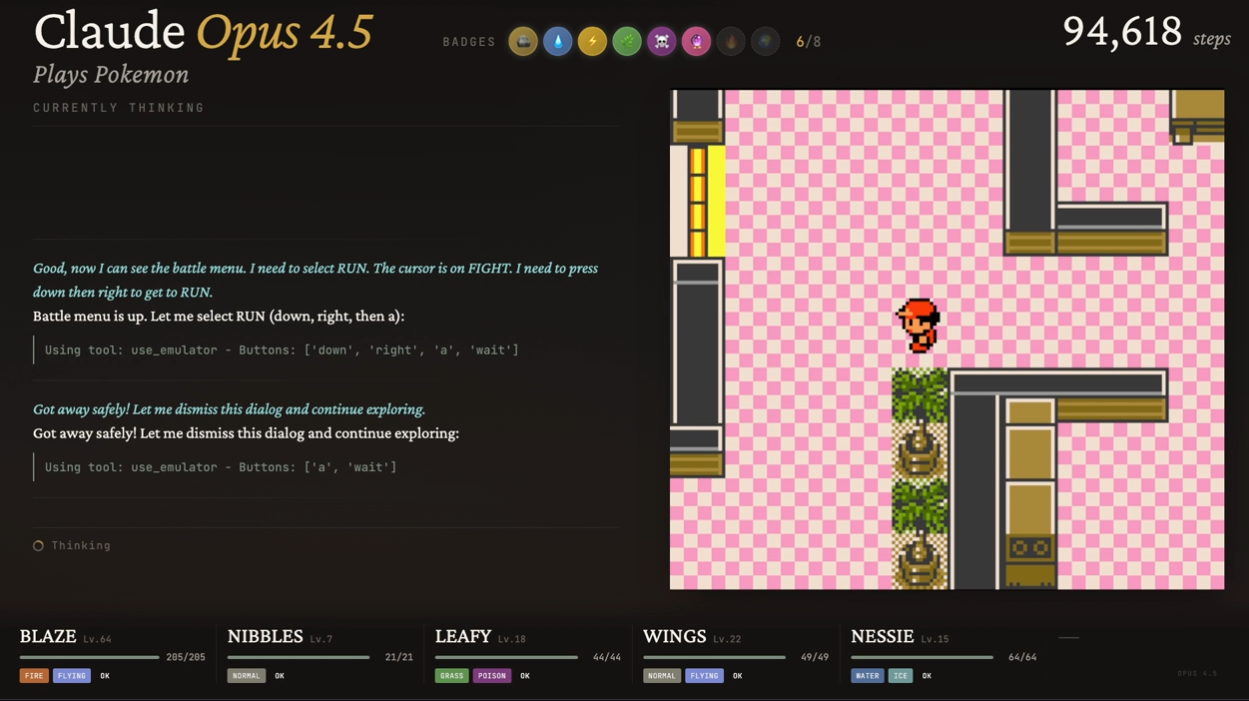1249x701 pixels.
Task: Click the BADGES label
Action: 469,42
